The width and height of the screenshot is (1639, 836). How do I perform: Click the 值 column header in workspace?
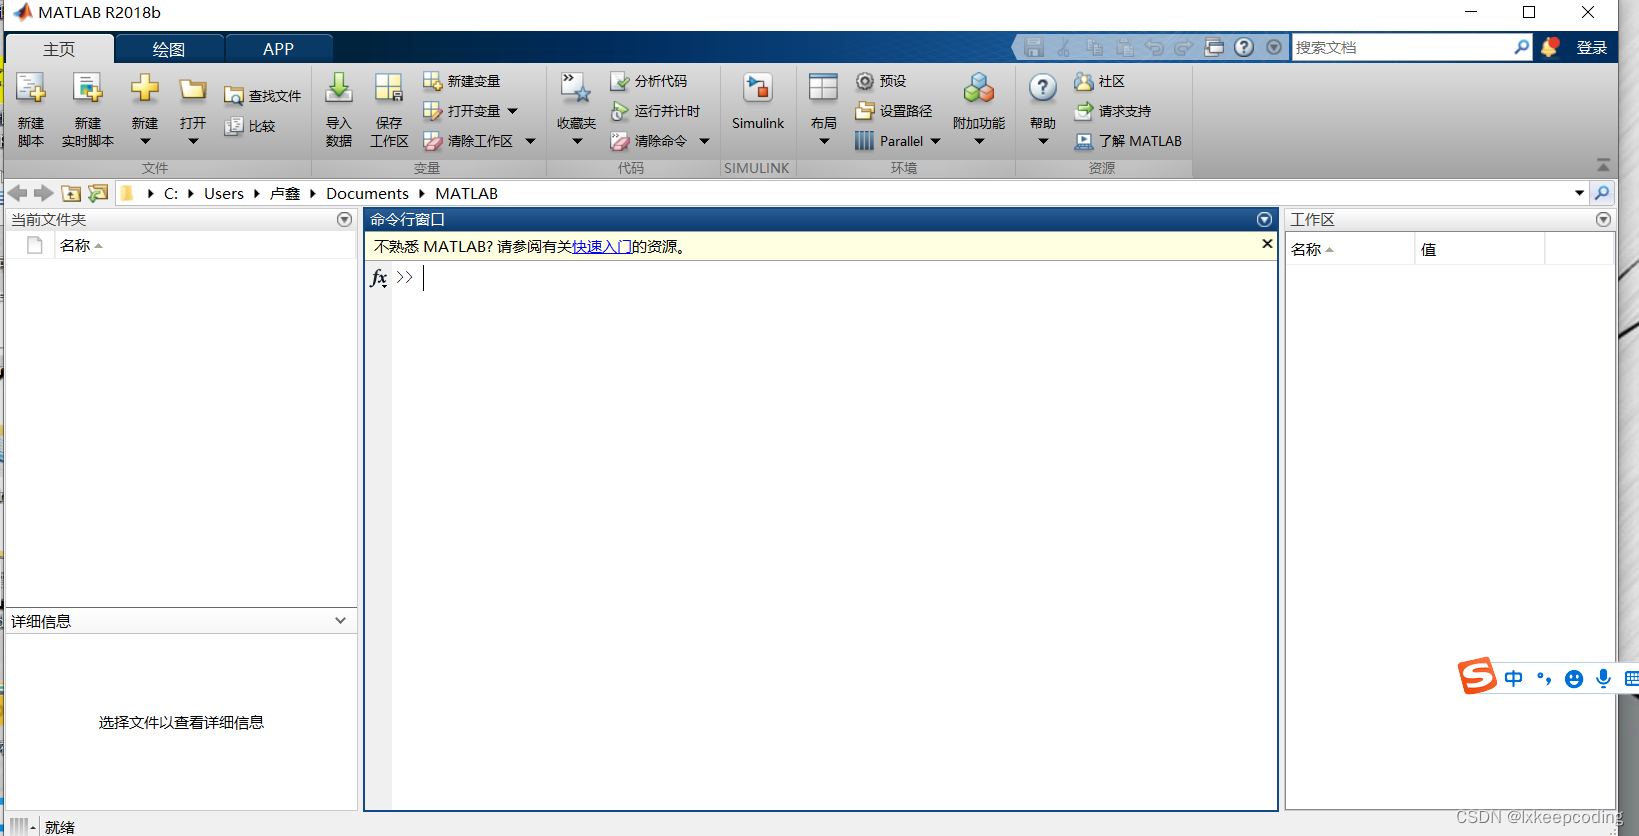click(x=1479, y=249)
